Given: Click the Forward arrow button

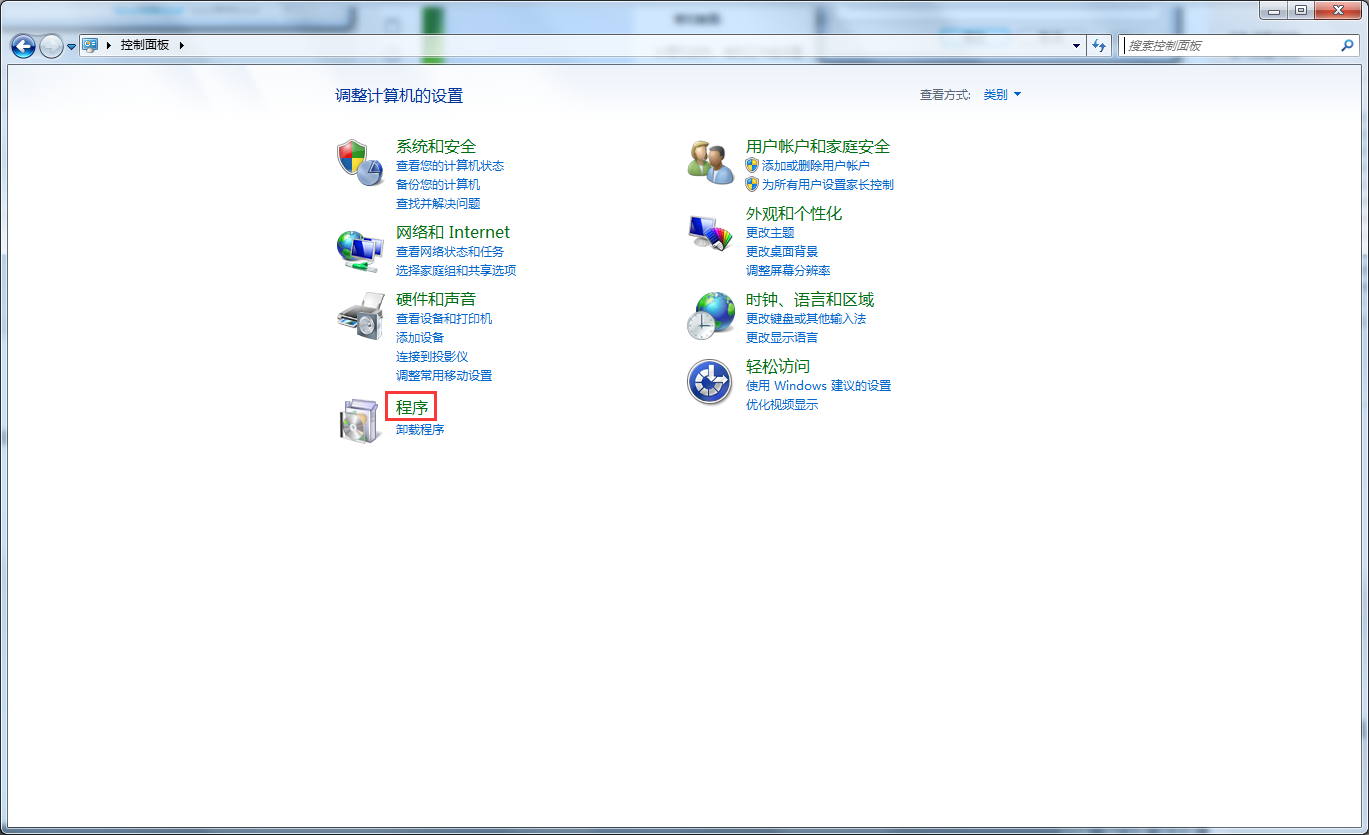Looking at the screenshot, I should (x=51, y=46).
